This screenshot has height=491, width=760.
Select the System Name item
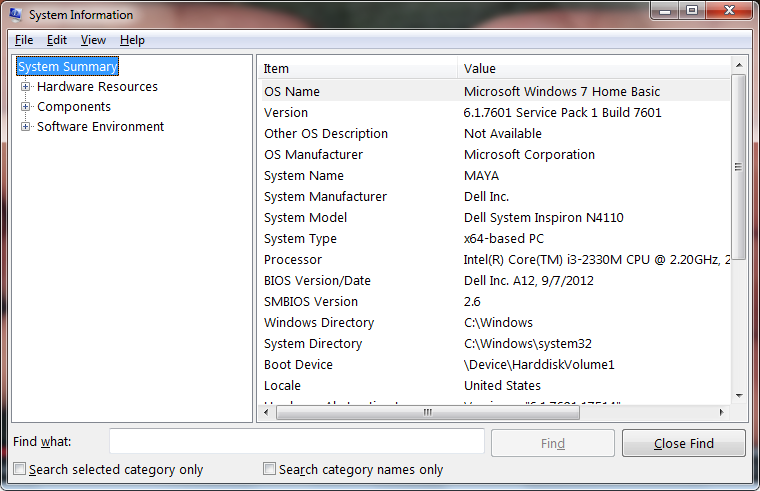coord(303,175)
